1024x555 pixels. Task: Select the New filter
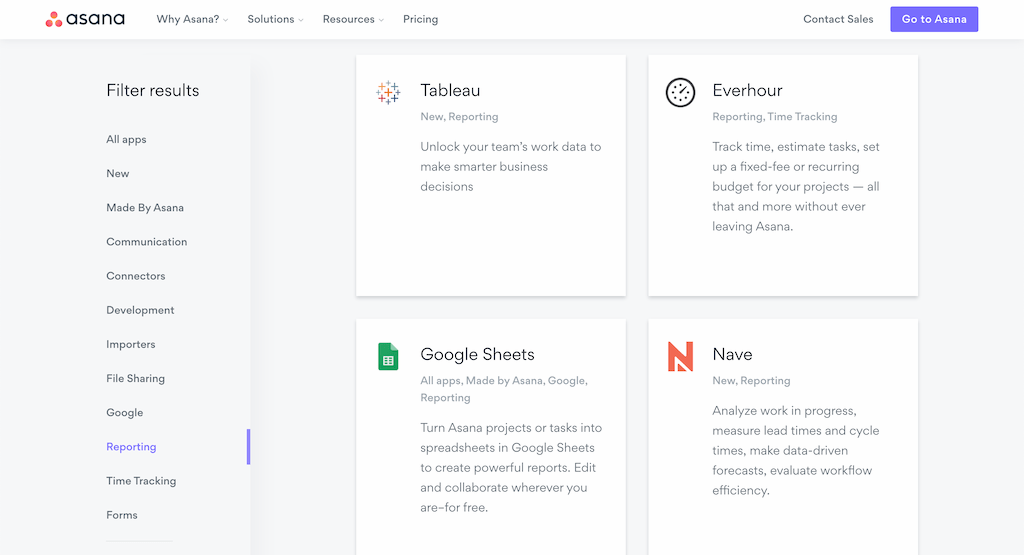point(118,173)
